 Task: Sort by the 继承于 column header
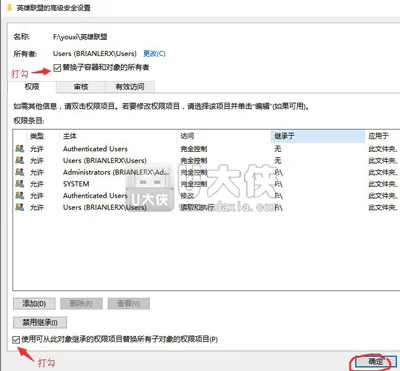[318, 136]
